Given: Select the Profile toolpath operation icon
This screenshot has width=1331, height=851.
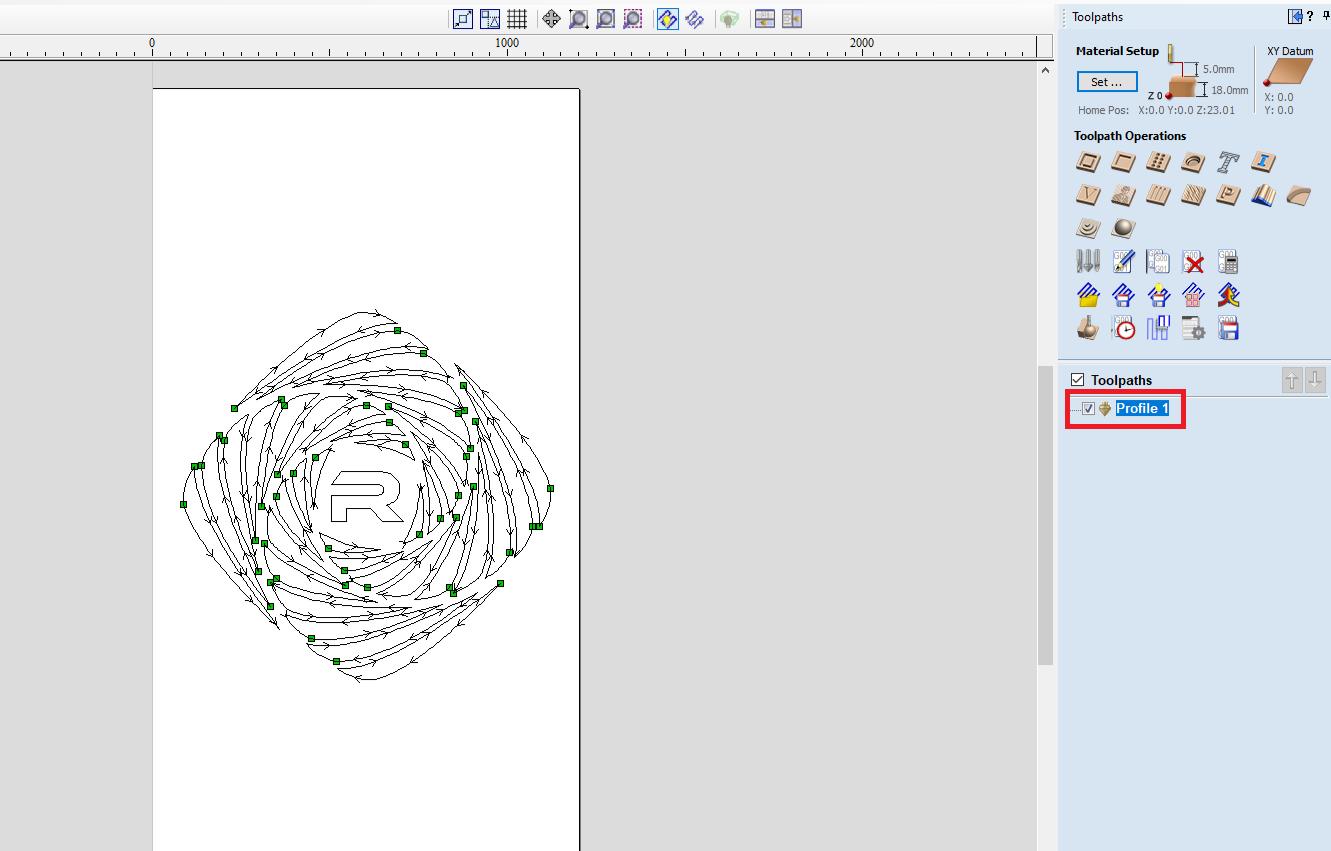Looking at the screenshot, I should 1088,162.
